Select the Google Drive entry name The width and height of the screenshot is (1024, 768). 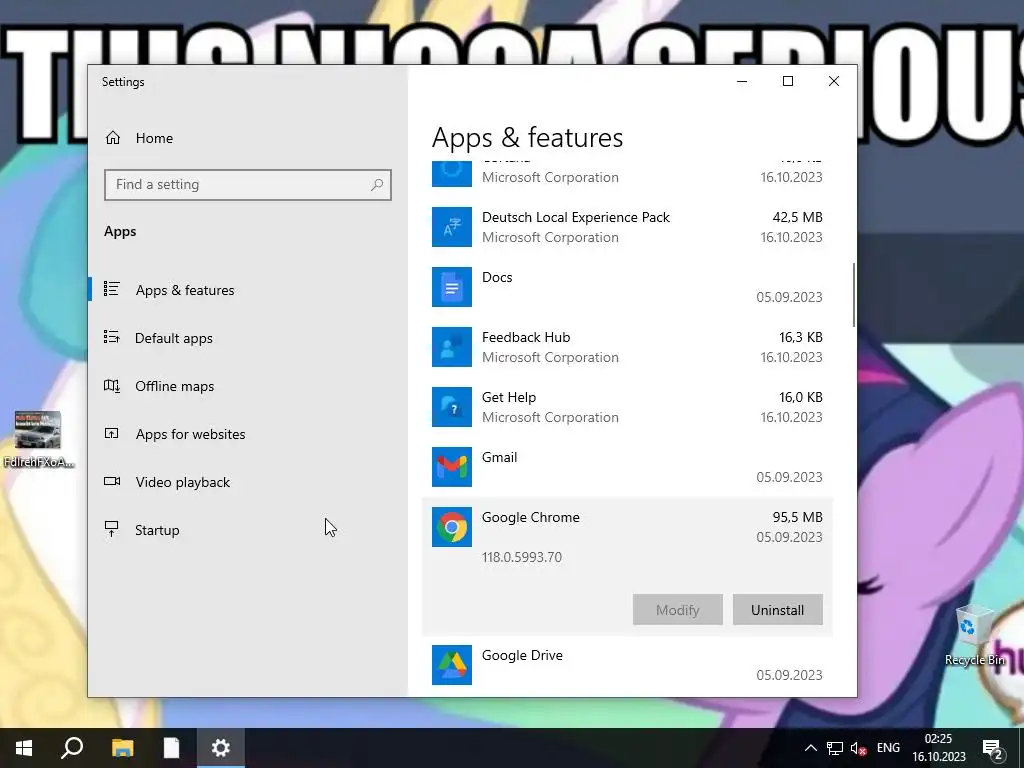coord(522,655)
